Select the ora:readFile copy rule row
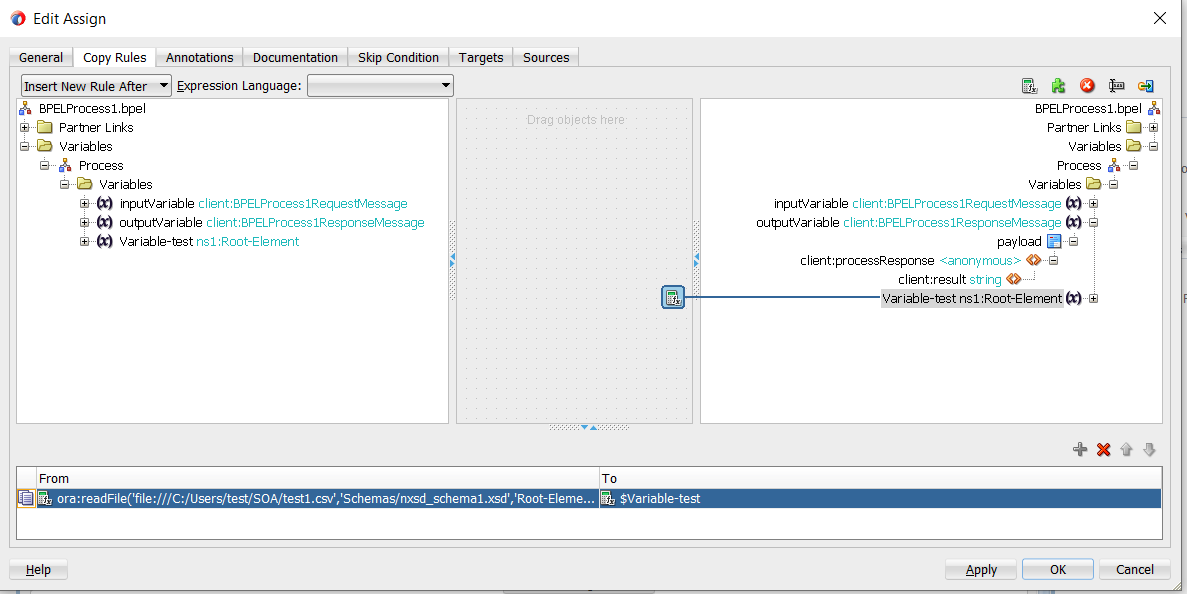 (318, 498)
